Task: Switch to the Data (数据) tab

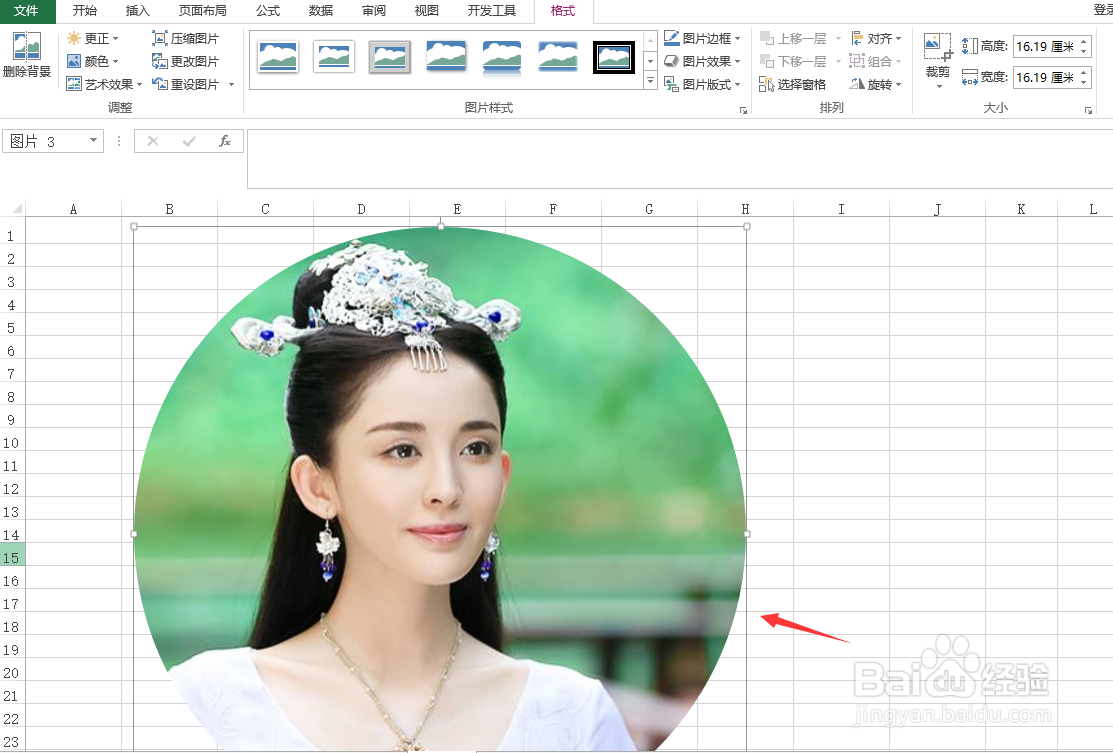Action: pos(321,11)
